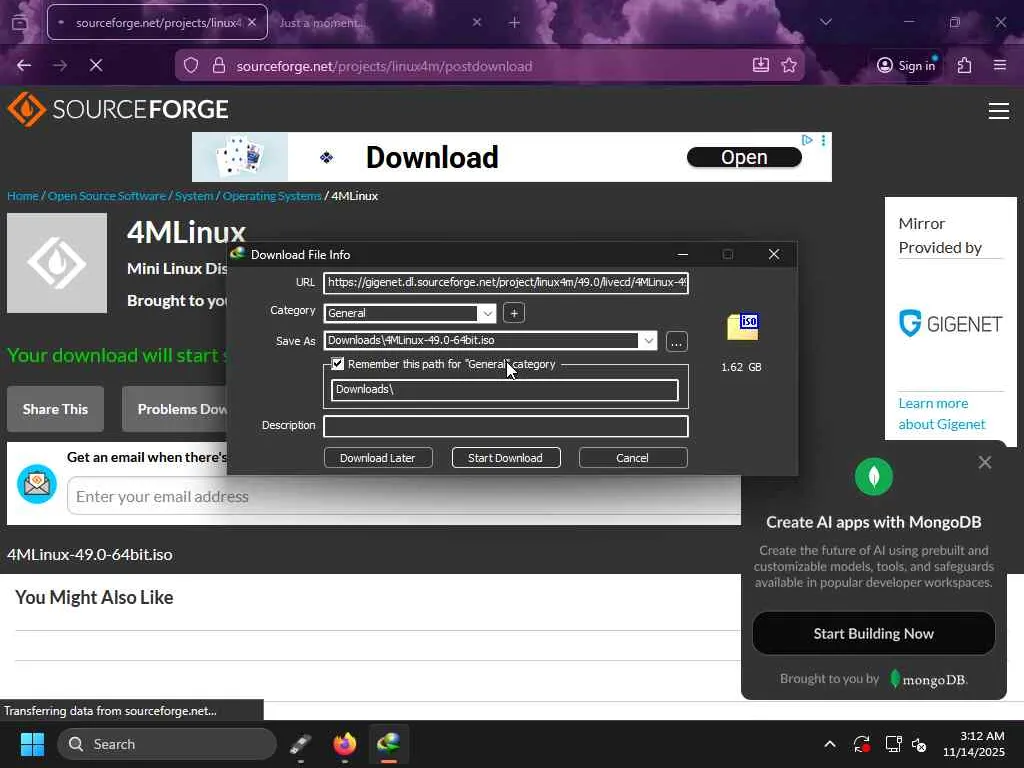Click the Downloads\ path field
The width and height of the screenshot is (1024, 768).
click(x=504, y=390)
